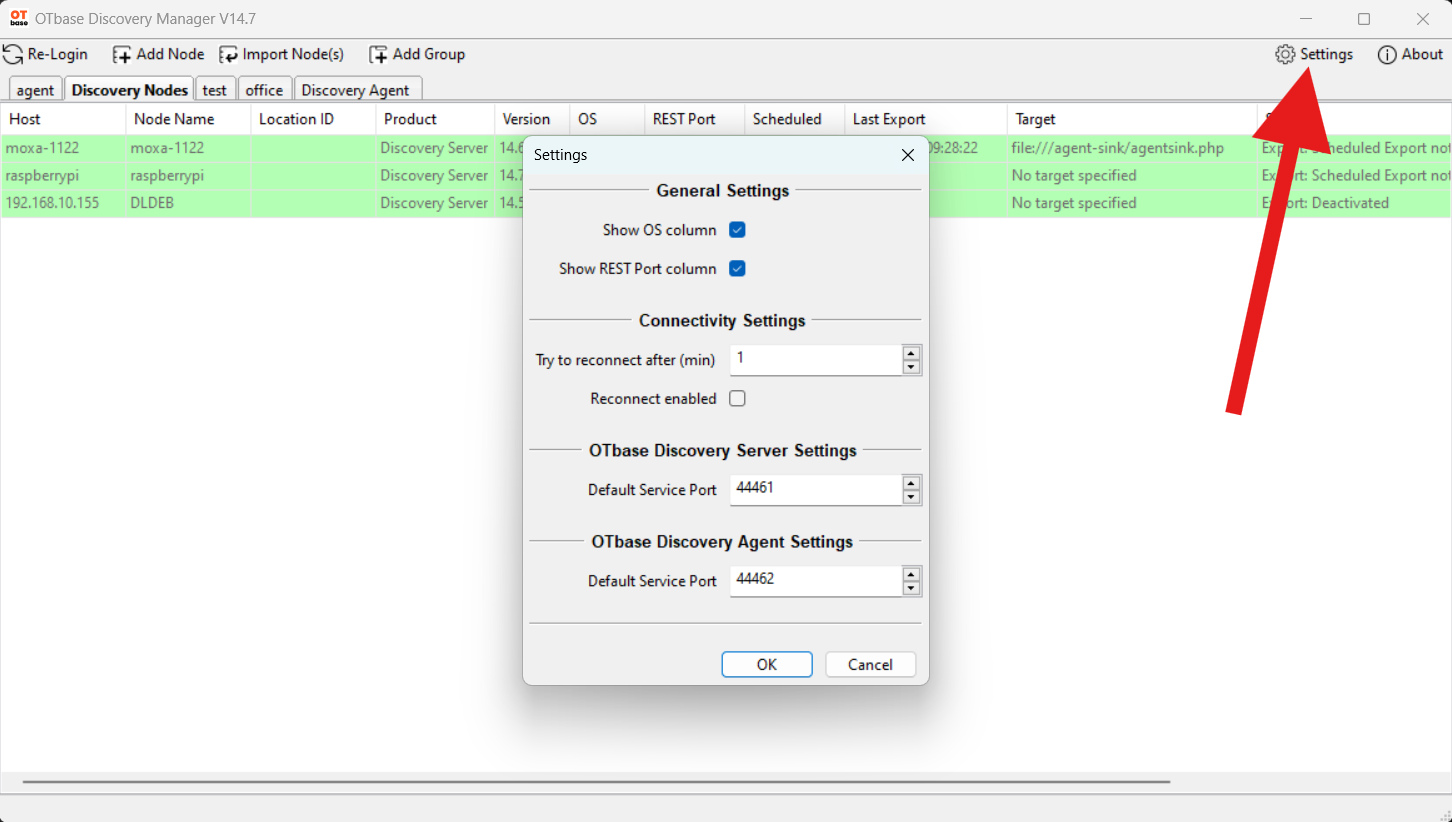Increase Discovery Server port 44461 up arrow
The height and width of the screenshot is (822, 1452).
pyautogui.click(x=911, y=483)
